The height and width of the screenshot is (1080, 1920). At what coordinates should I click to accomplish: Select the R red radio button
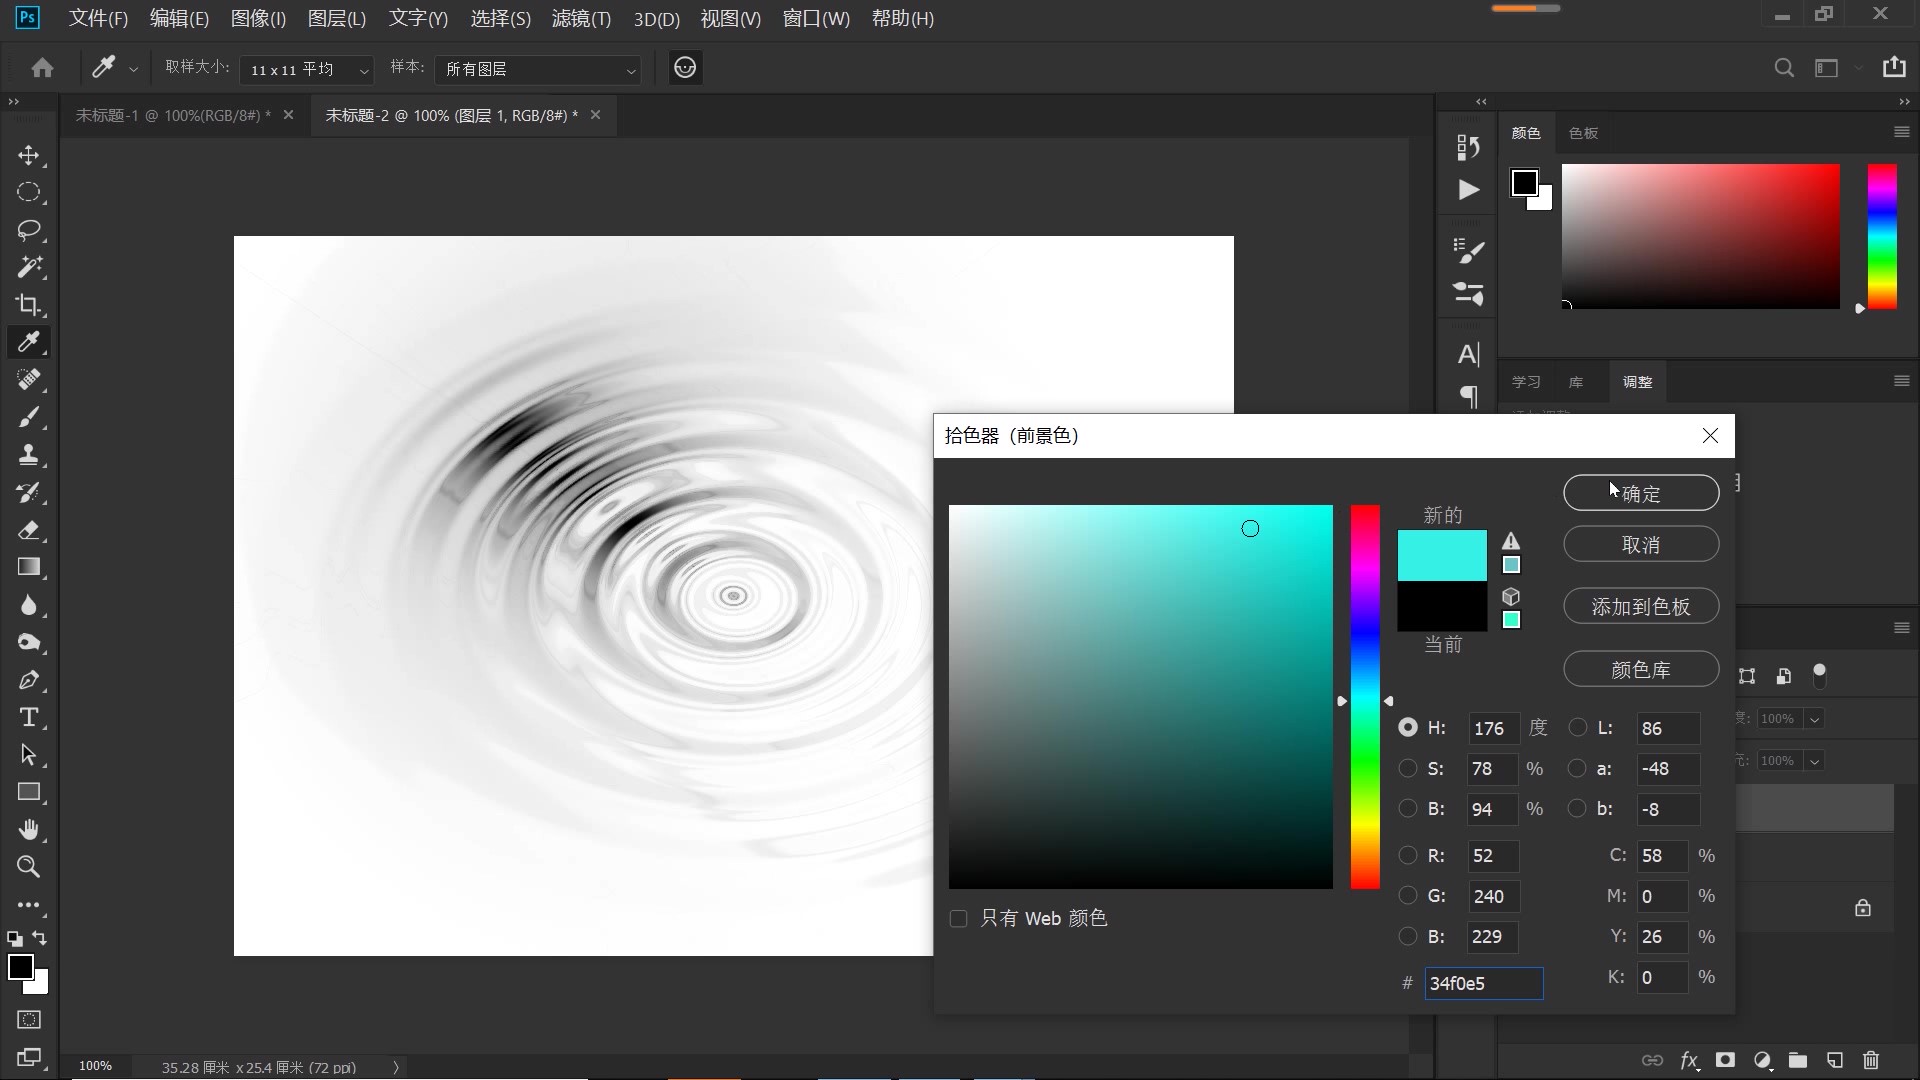(1407, 855)
